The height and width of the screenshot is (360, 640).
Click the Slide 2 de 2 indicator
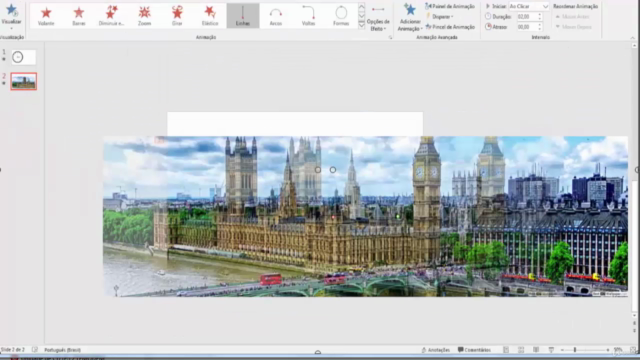pyautogui.click(x=13, y=350)
